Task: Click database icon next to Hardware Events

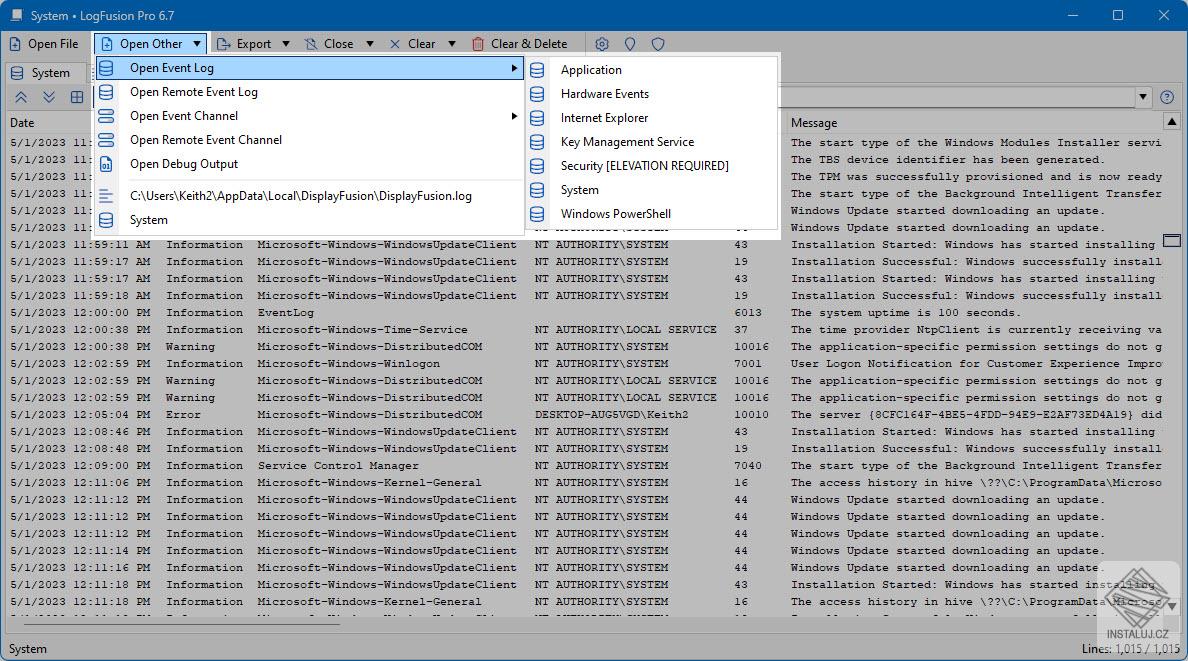Action: [x=537, y=94]
